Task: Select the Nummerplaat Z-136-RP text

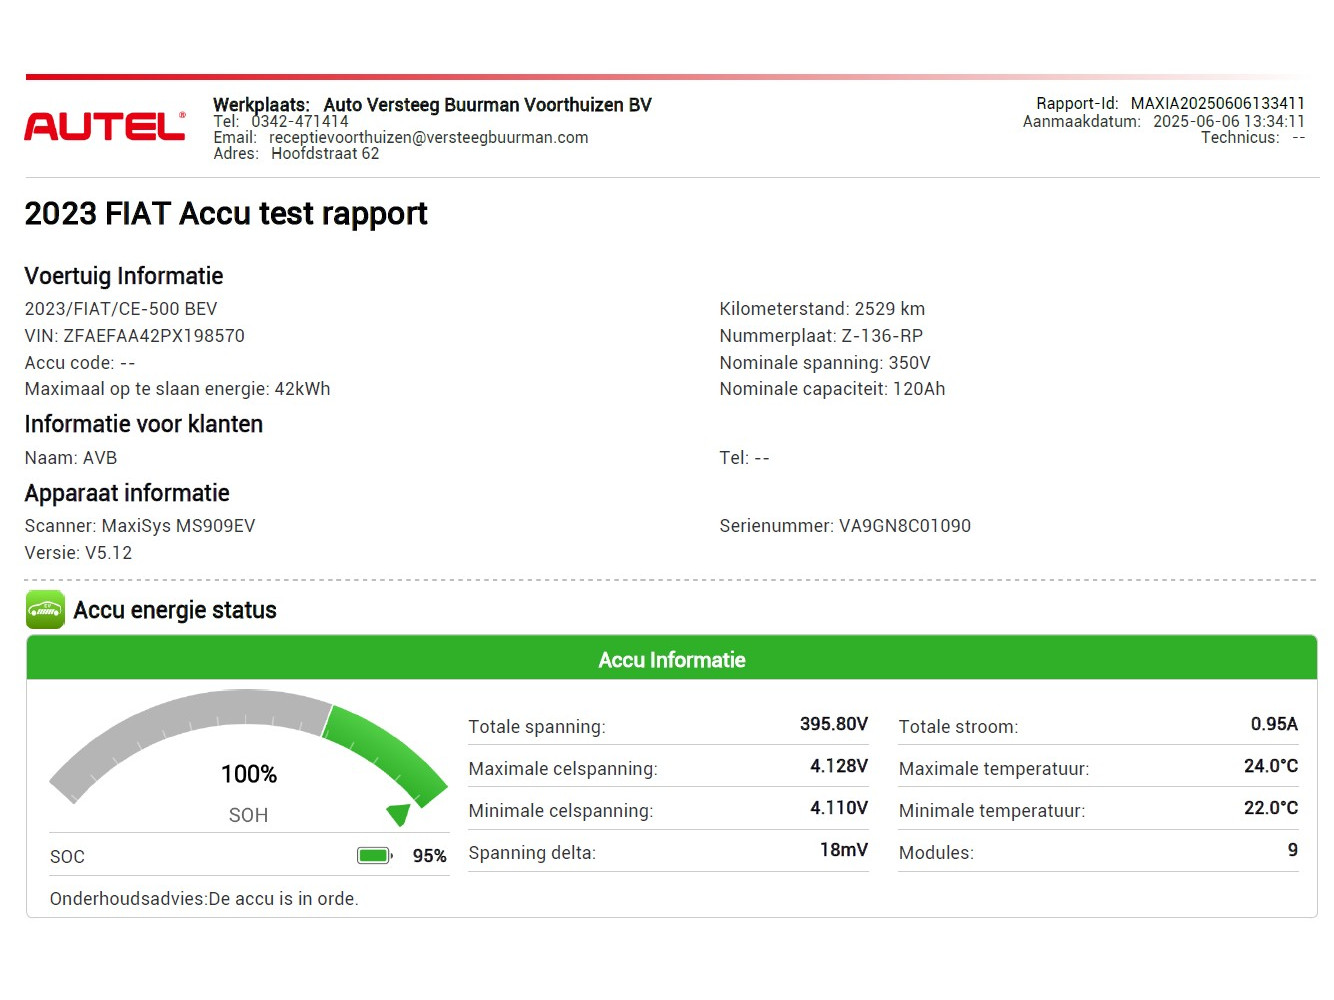Action: (820, 336)
